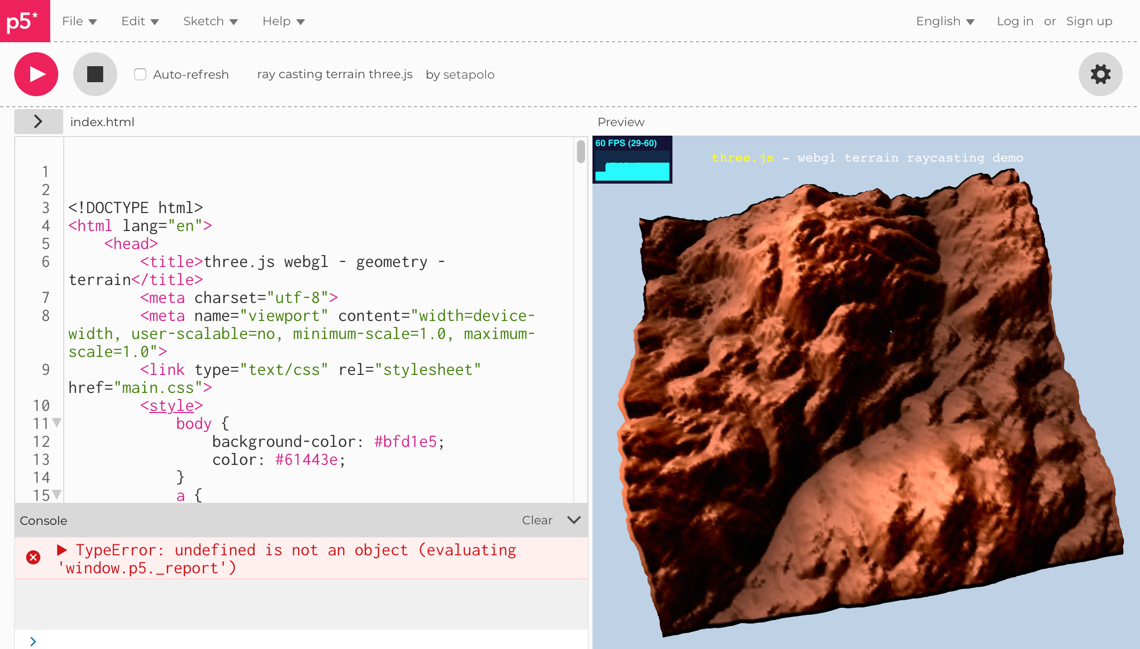Expand the TypeError message details triangle
The height and width of the screenshot is (649, 1140).
[62, 550]
